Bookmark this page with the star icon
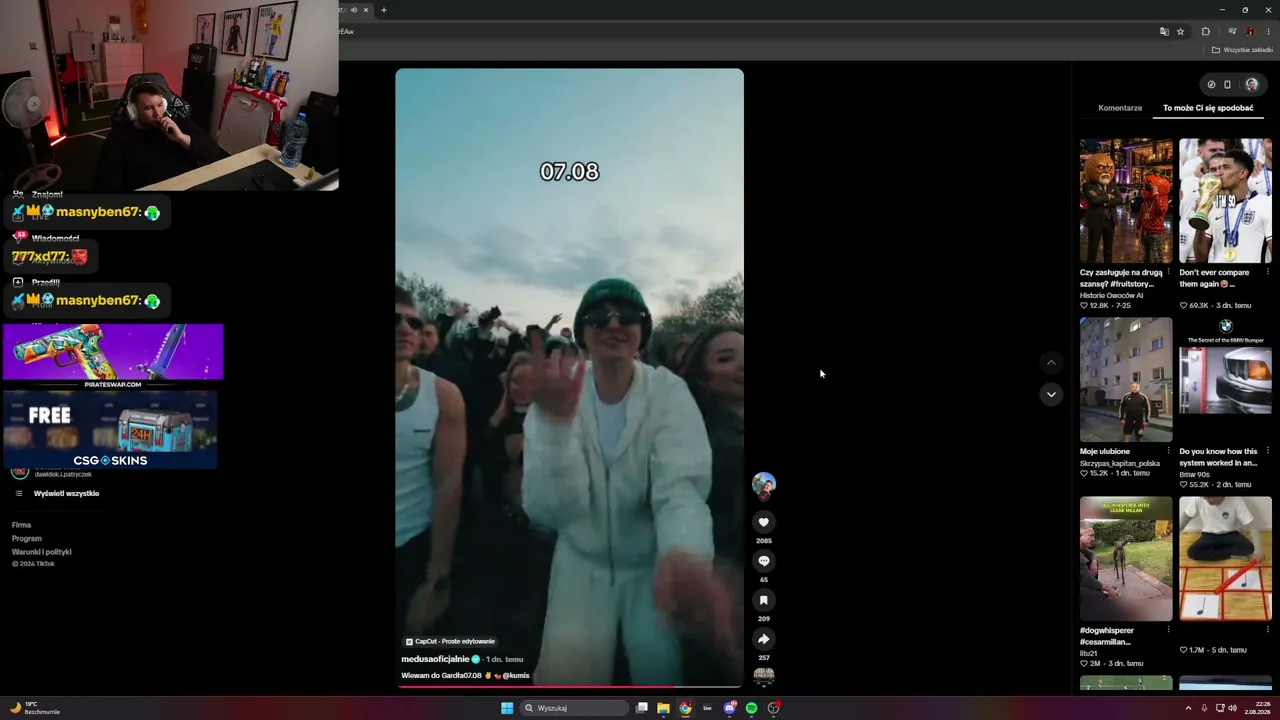 click(1180, 32)
